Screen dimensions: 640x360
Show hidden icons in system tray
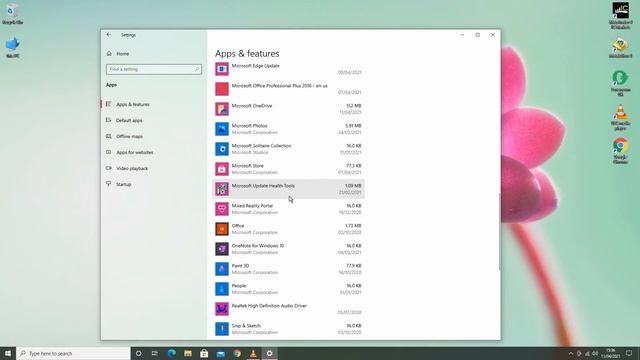(571, 353)
